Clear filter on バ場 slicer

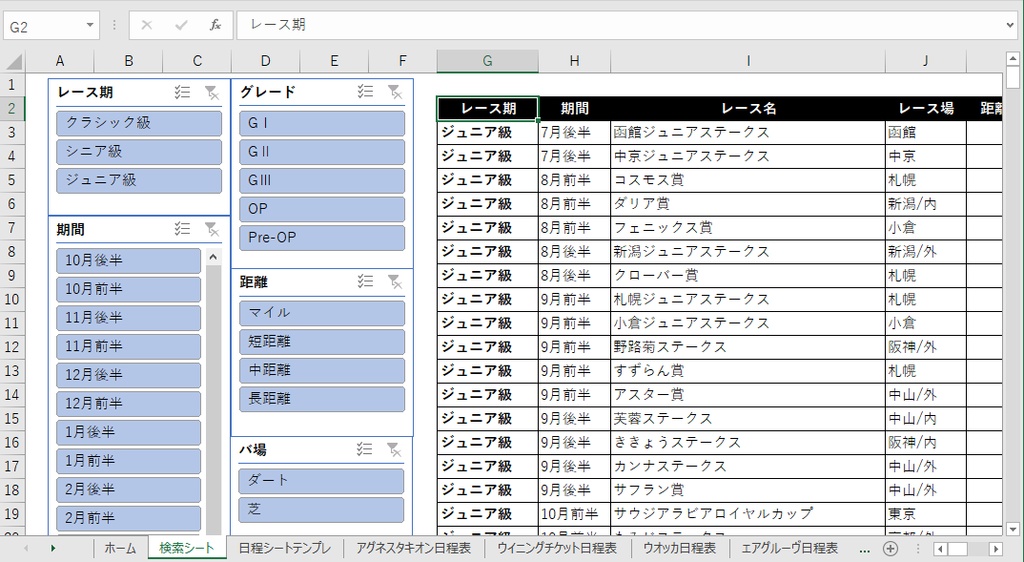394,449
